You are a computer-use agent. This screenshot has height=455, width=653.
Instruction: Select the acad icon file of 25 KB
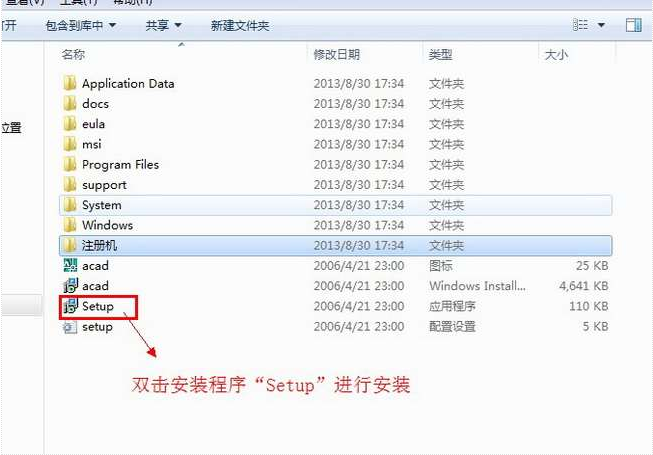pyautogui.click(x=95, y=266)
